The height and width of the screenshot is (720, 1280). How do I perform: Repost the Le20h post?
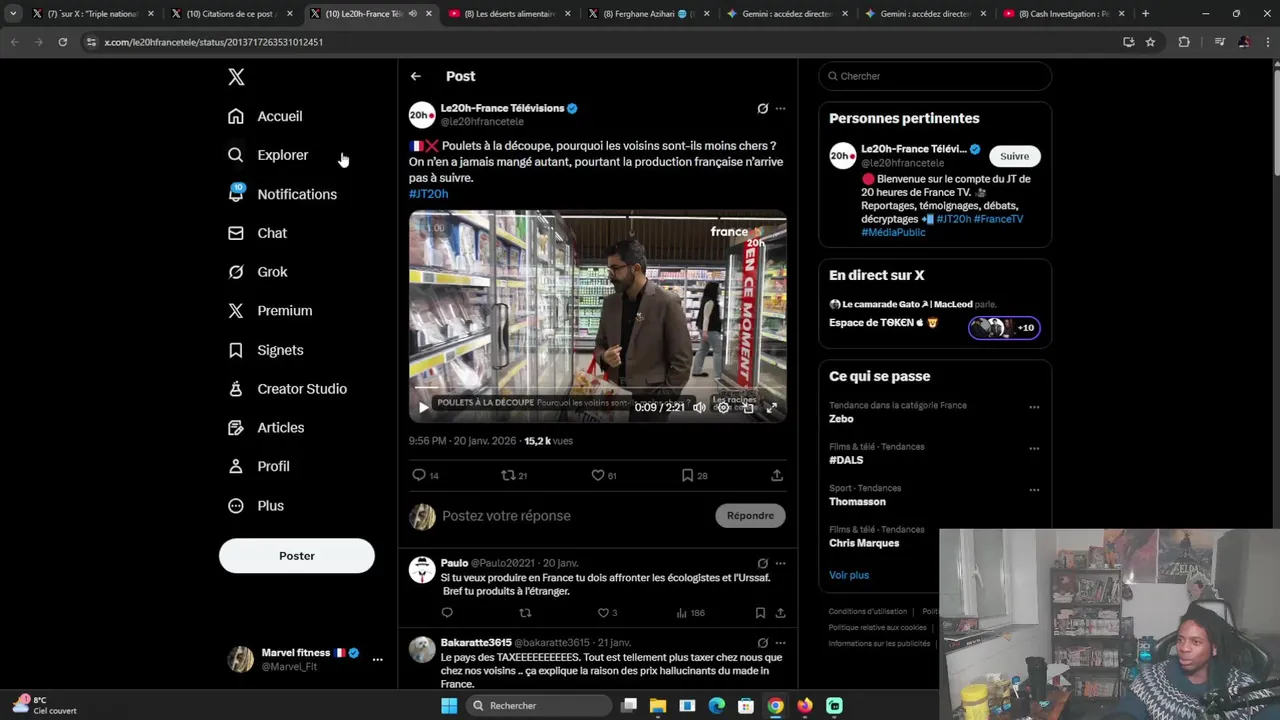point(508,475)
